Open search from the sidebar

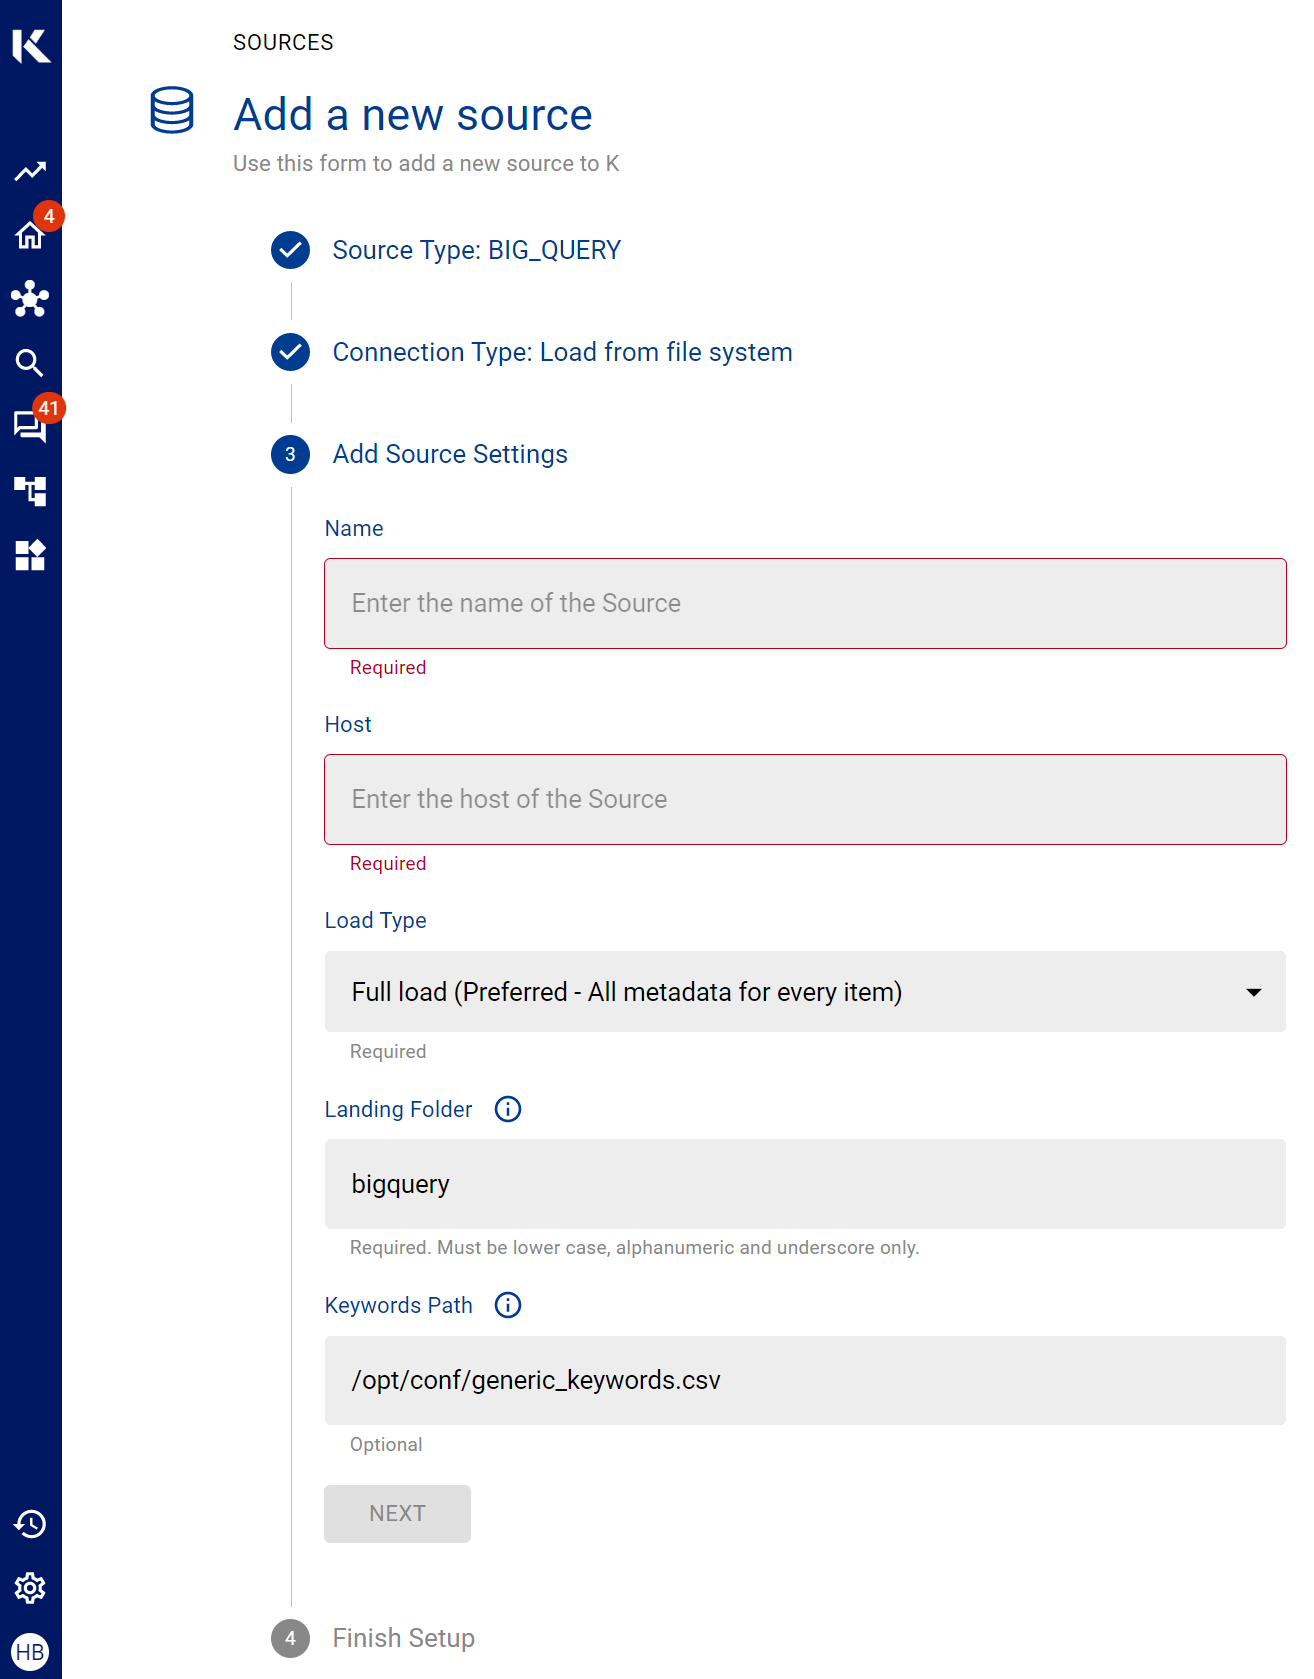[30, 363]
